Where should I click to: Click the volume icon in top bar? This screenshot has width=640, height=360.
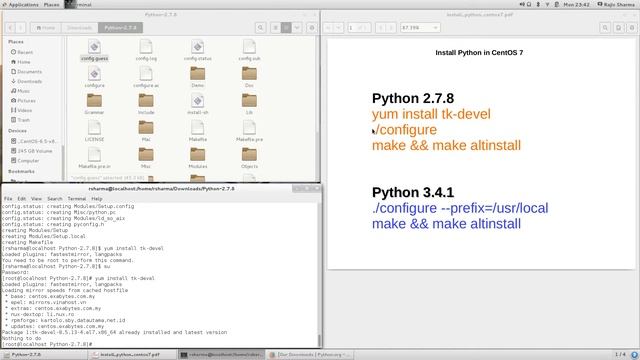click(522, 4)
